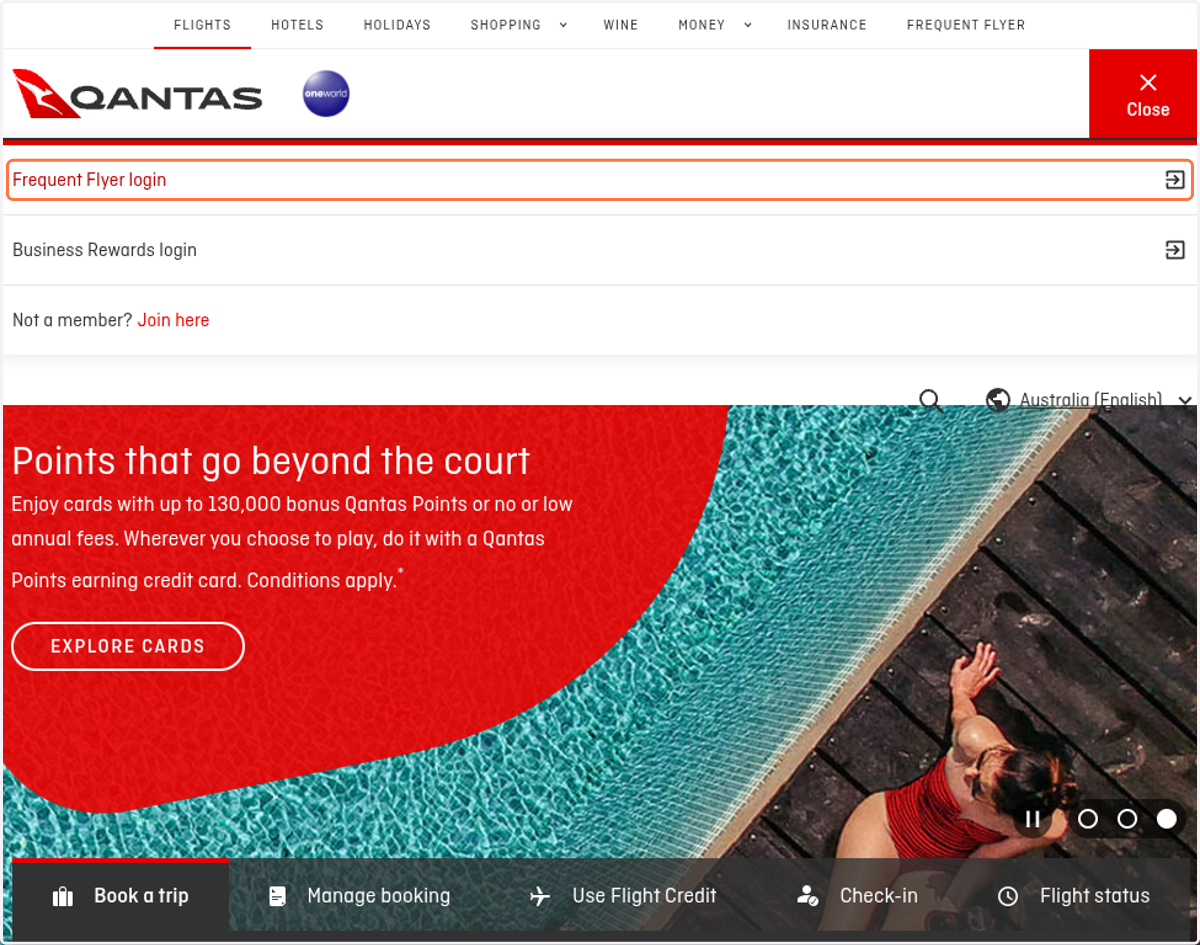Image resolution: width=1200 pixels, height=945 pixels.
Task: Click the clock icon beside Flight status
Action: pos(1008,896)
